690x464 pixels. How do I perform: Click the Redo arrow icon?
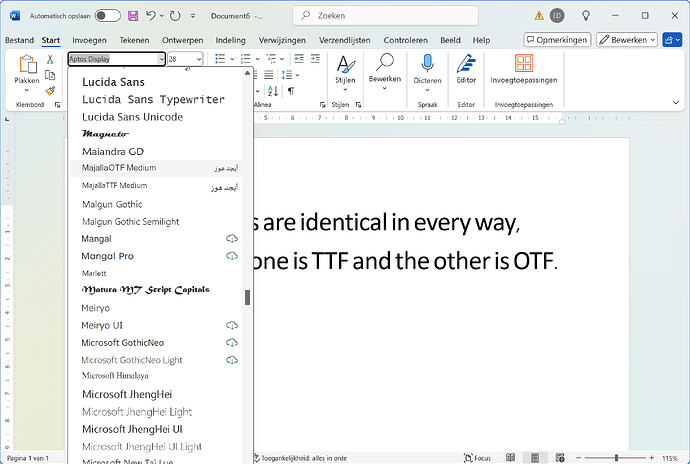175,16
